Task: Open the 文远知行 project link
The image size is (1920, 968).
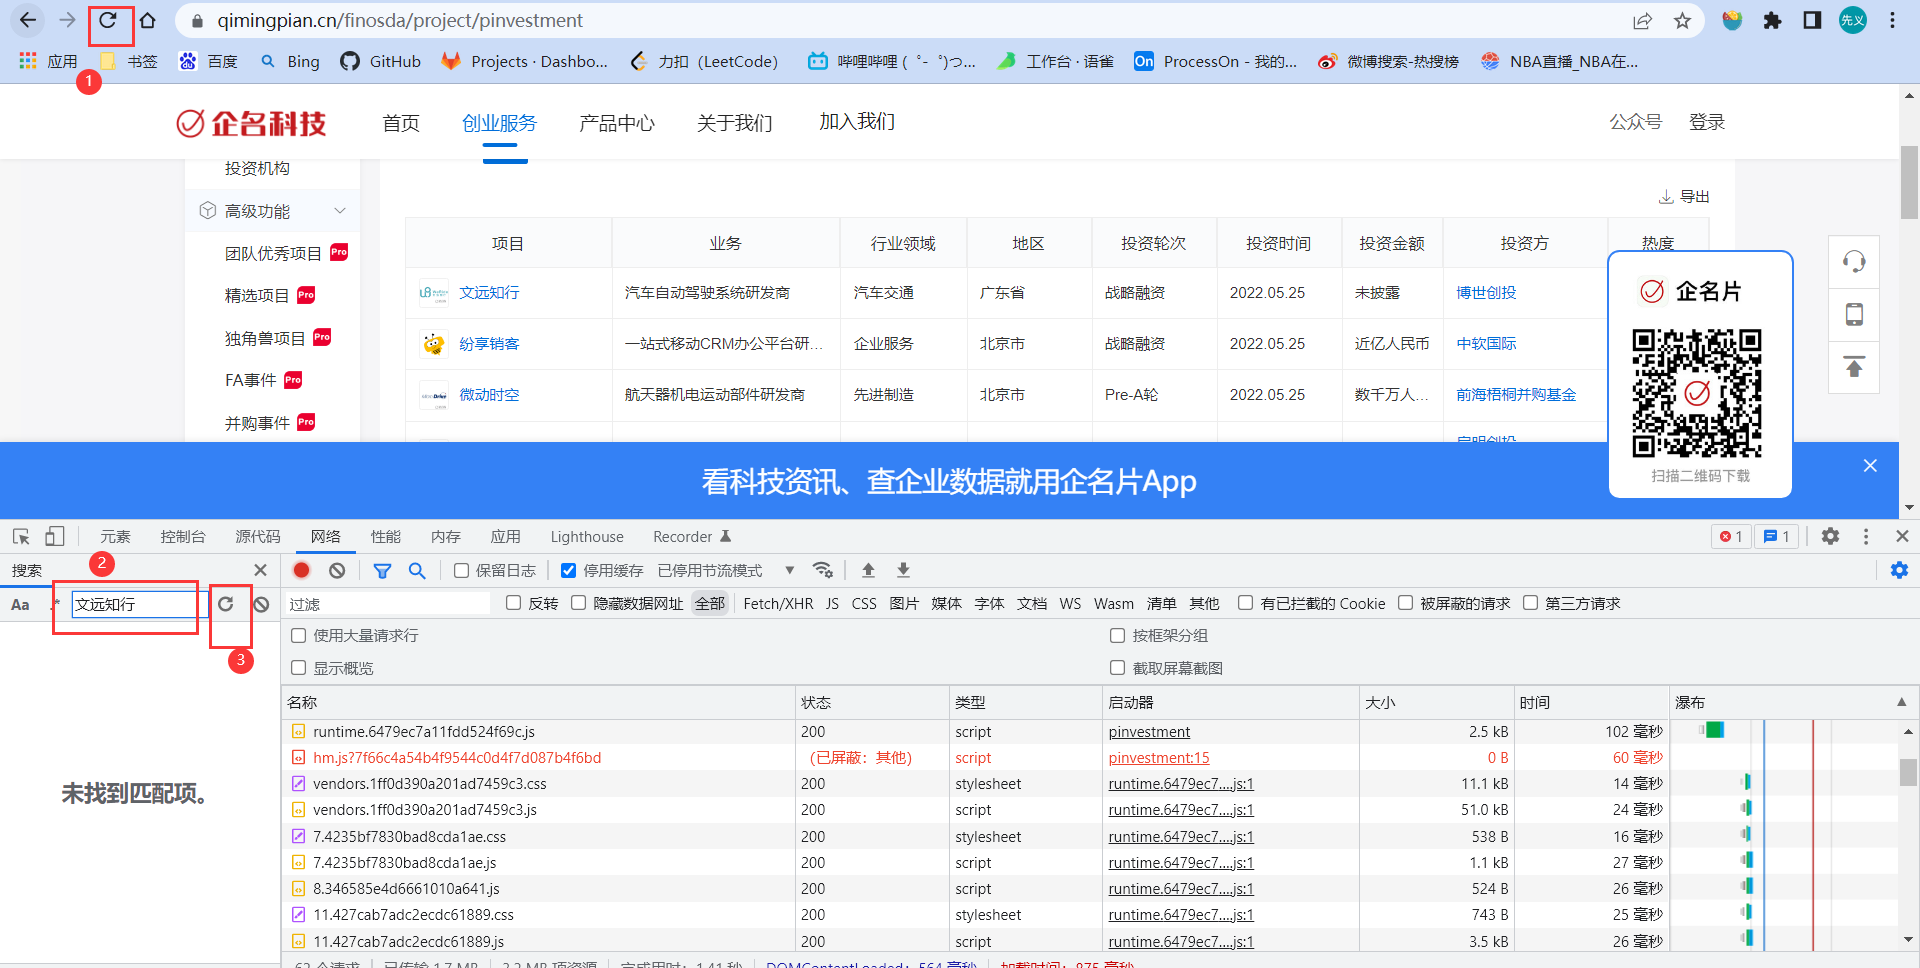Action: tap(489, 293)
